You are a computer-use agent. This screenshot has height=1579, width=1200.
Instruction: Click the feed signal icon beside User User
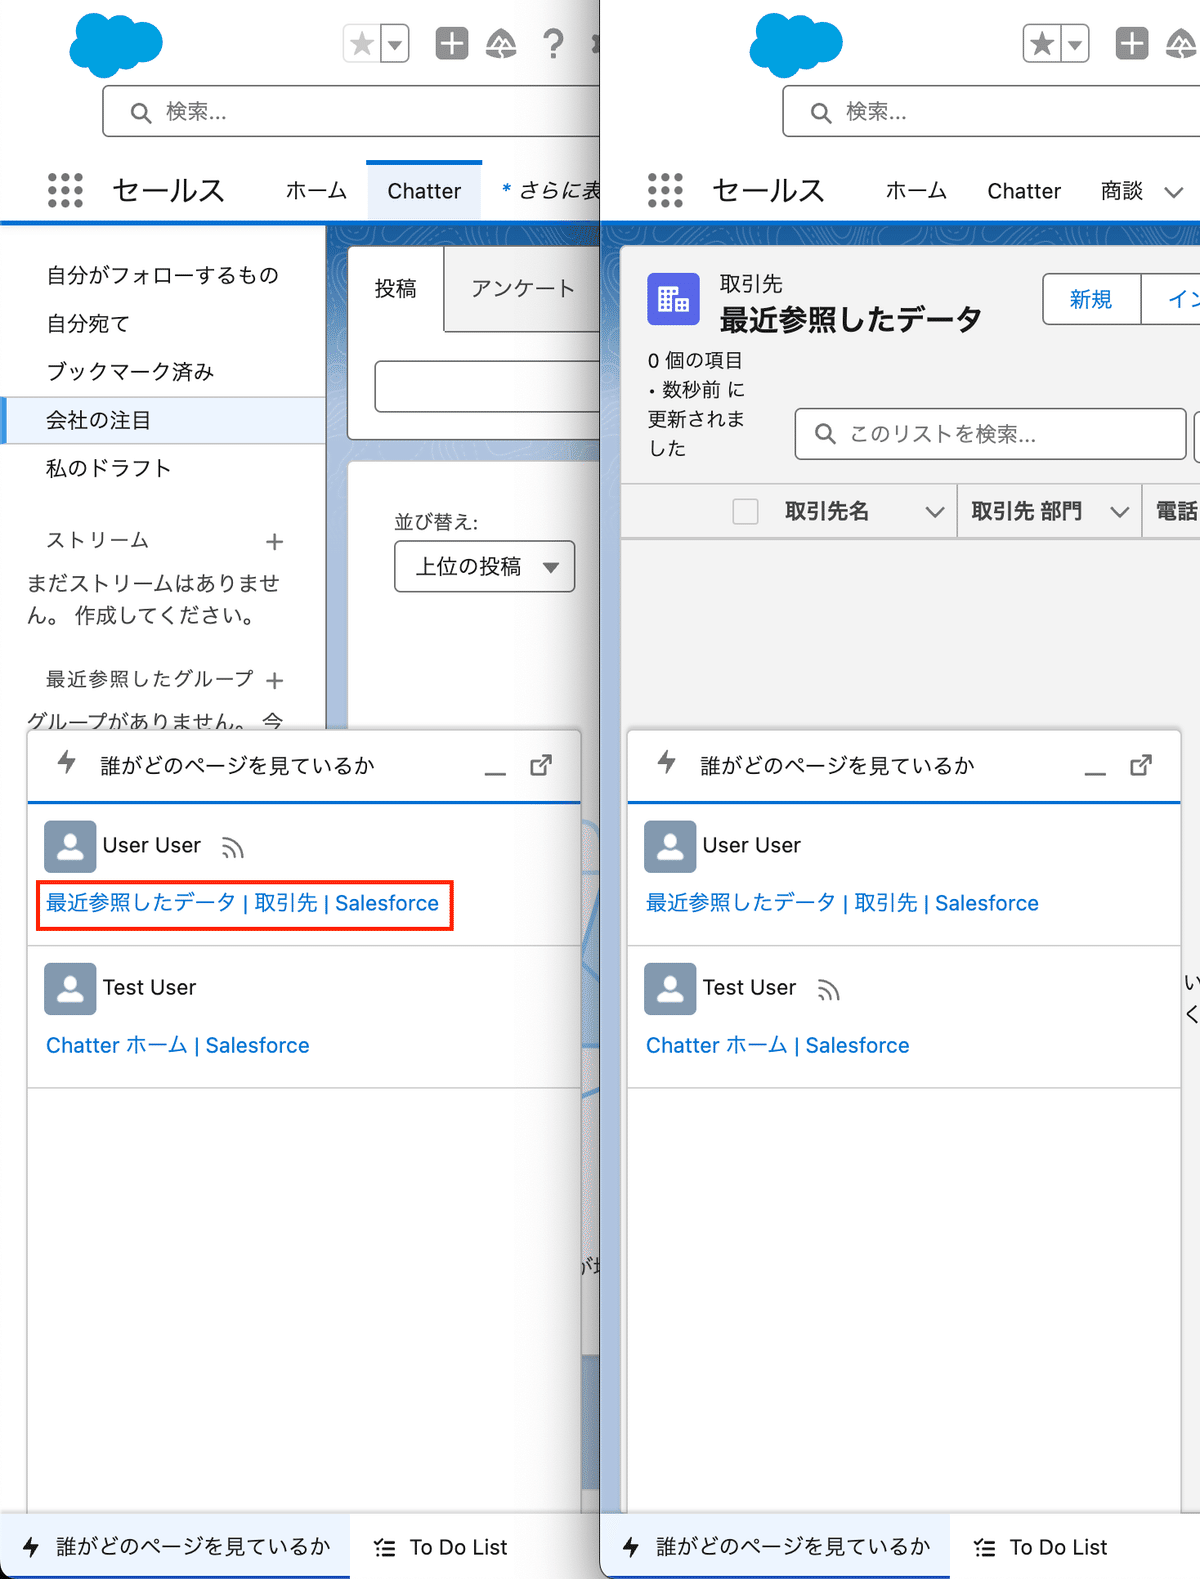tap(233, 848)
